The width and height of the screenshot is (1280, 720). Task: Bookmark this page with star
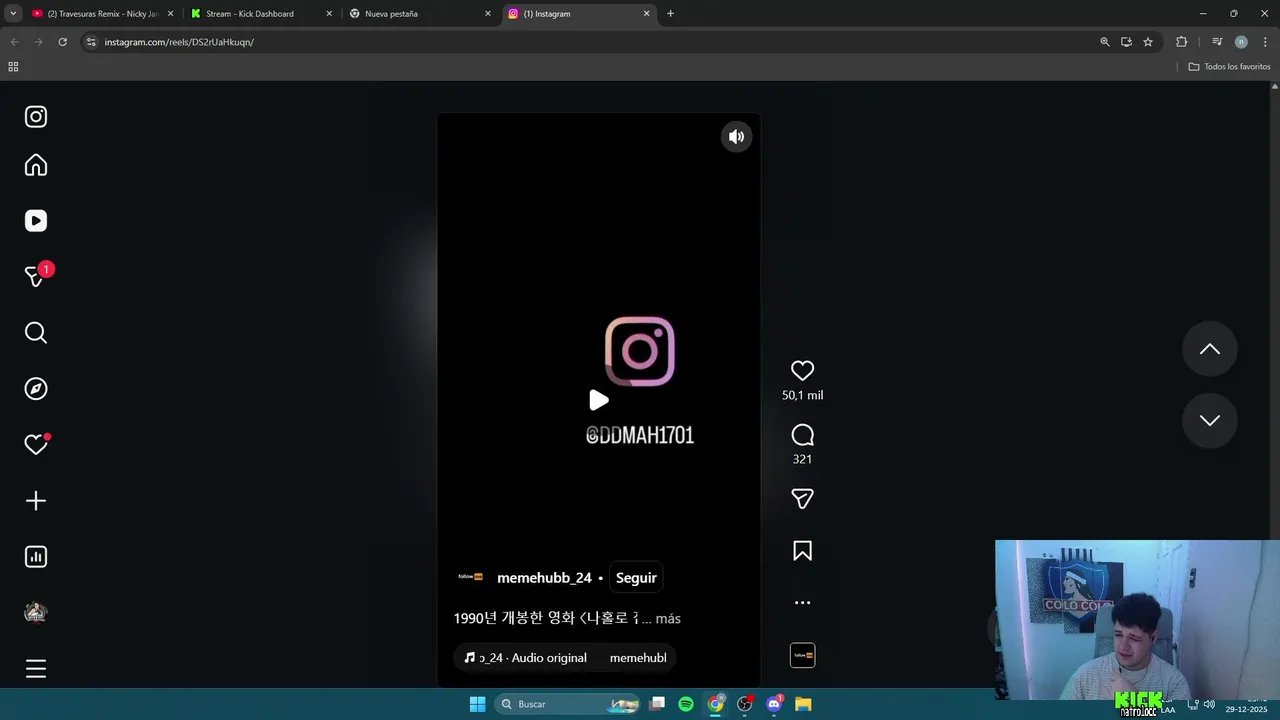click(1148, 42)
